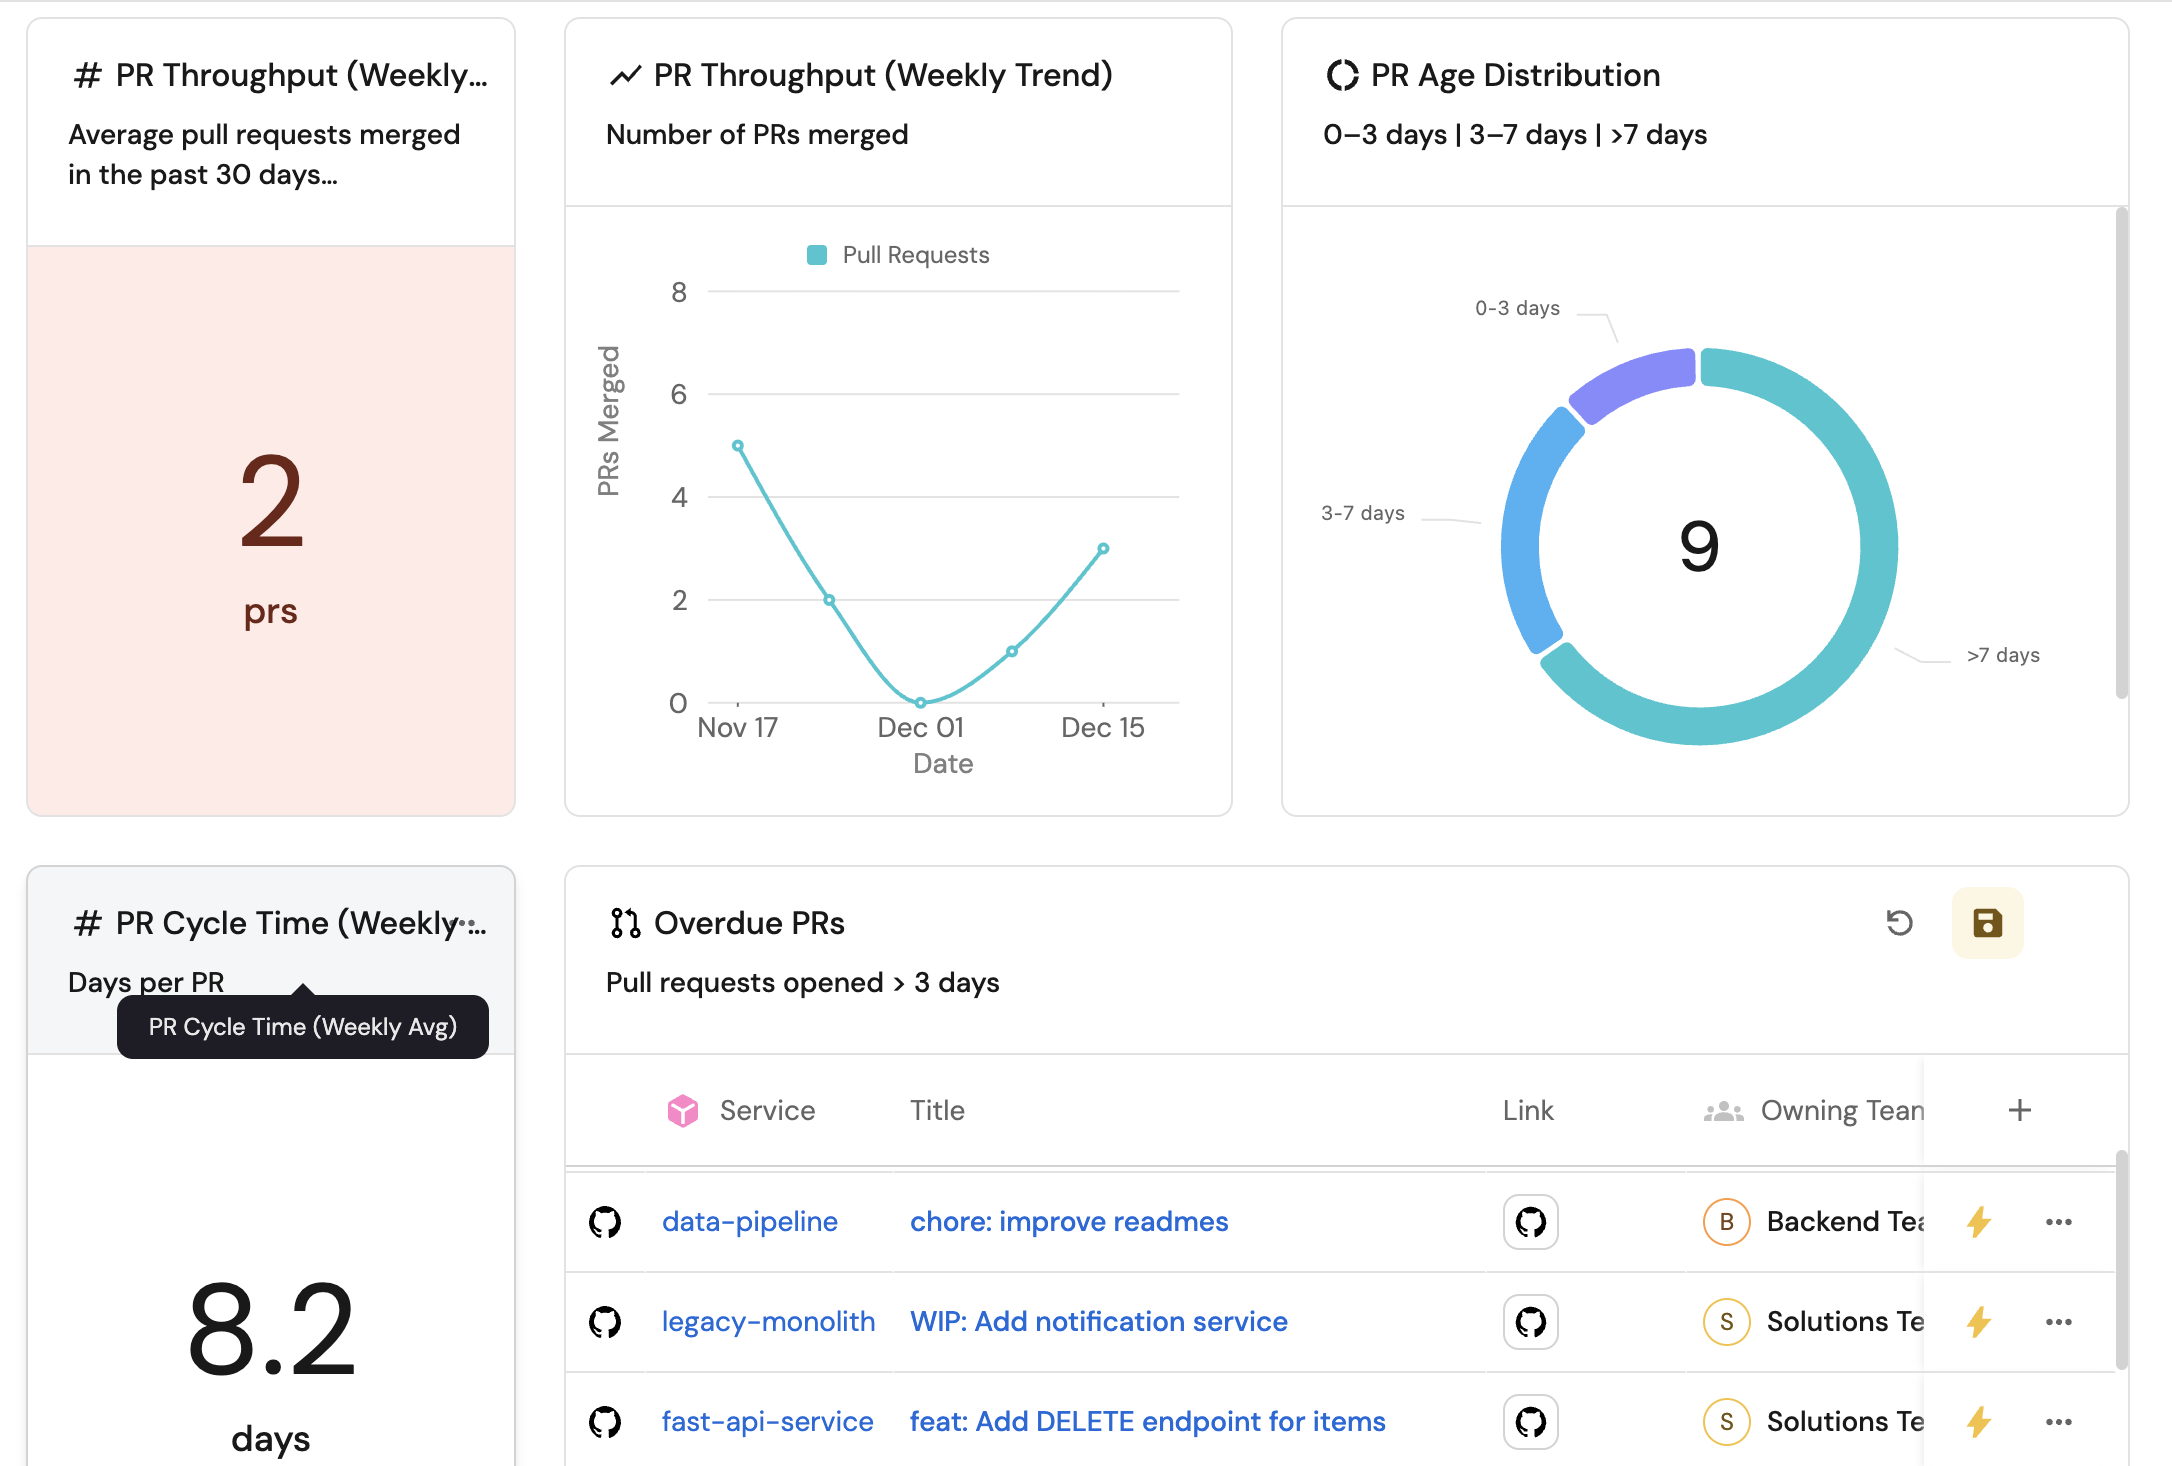Open 'WIP: Add notification service' PR link
The width and height of the screenshot is (2172, 1466).
(1098, 1321)
